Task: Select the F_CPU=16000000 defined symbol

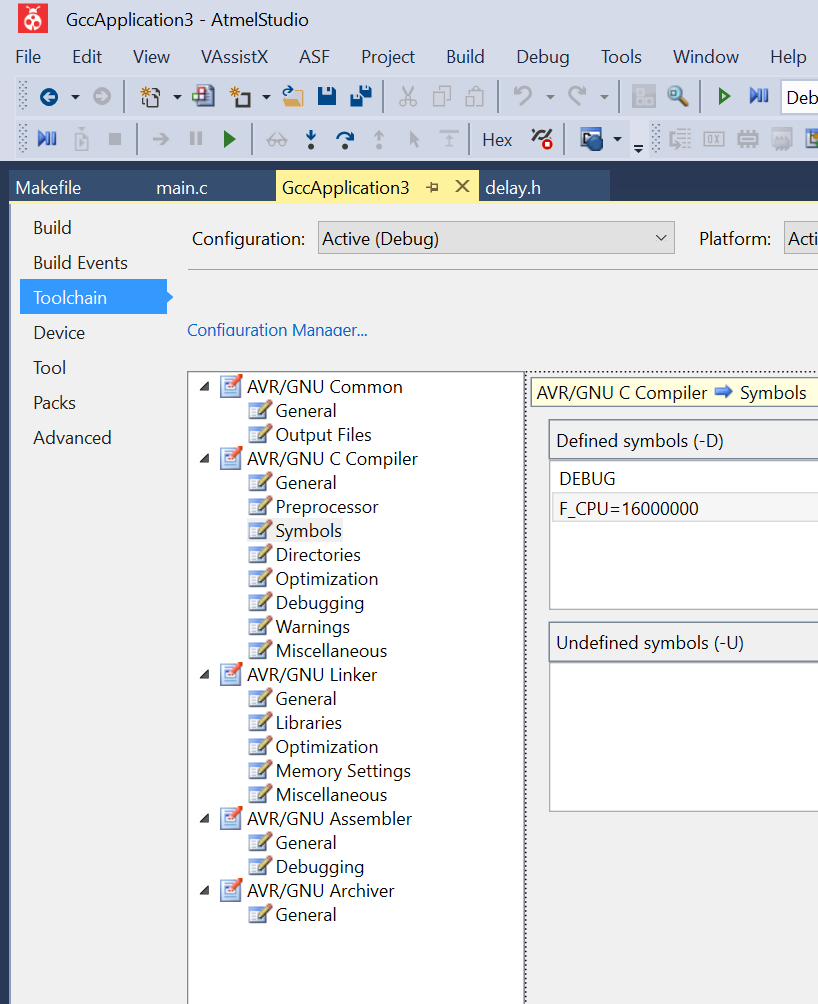Action: [685, 508]
